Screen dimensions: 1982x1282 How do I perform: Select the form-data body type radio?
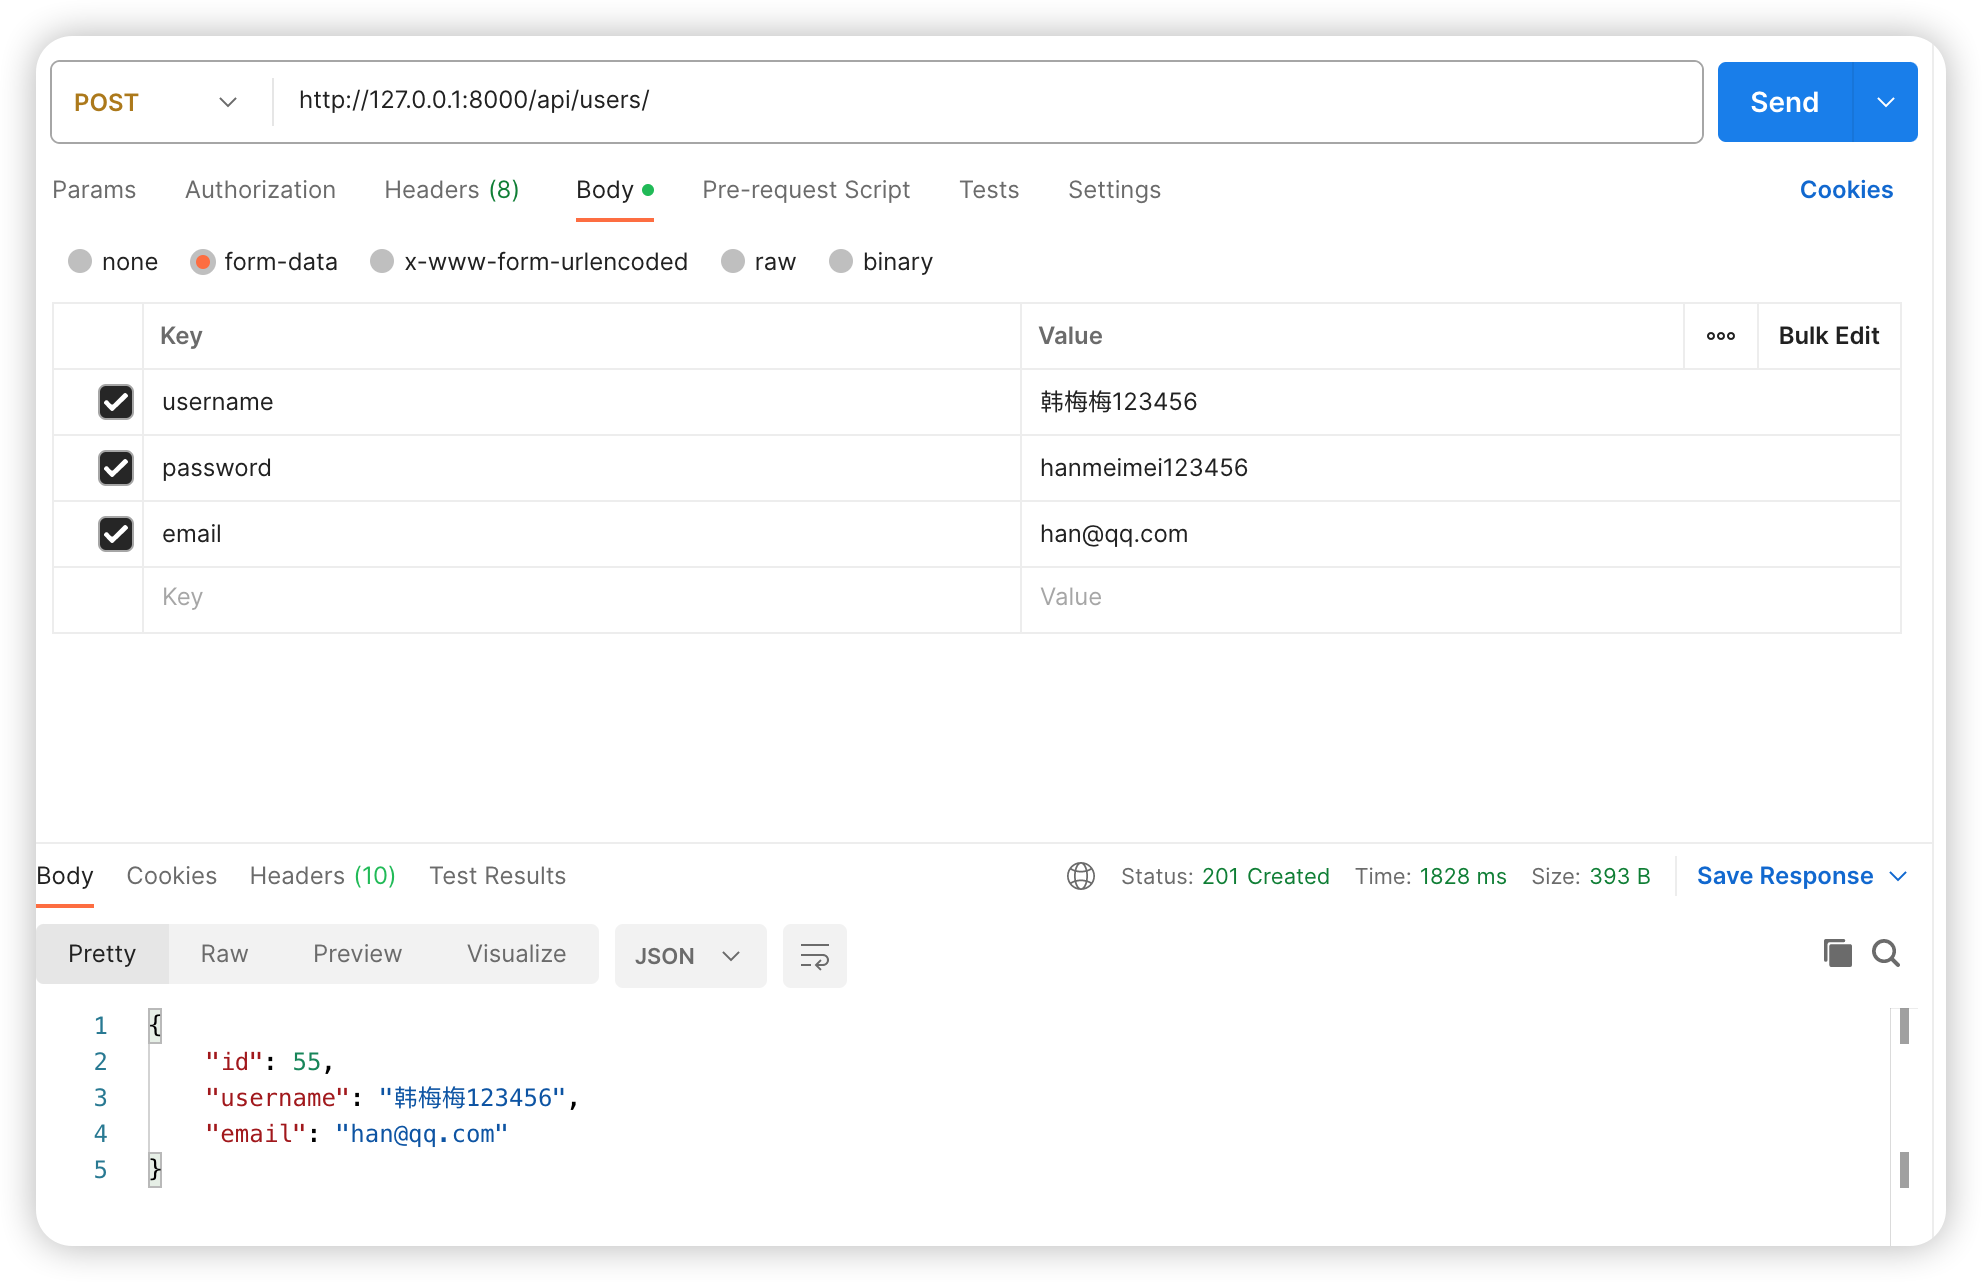tap(202, 261)
